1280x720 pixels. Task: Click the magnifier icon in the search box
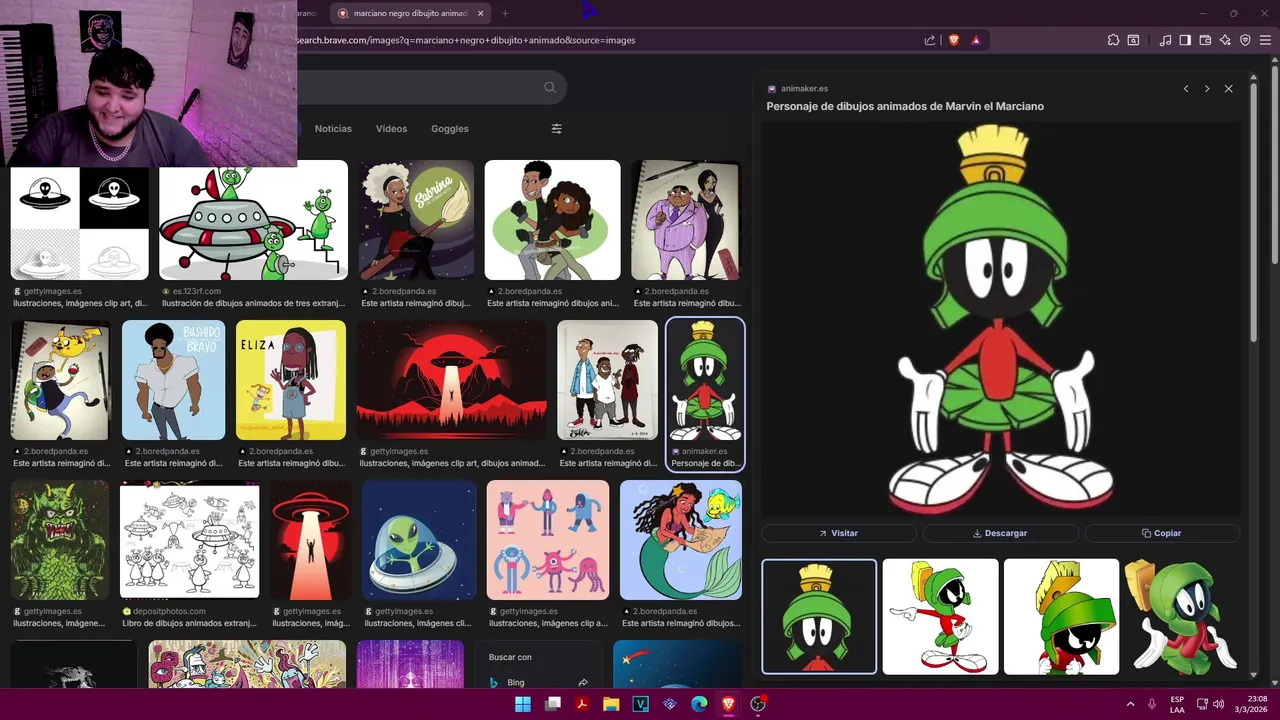tap(550, 87)
